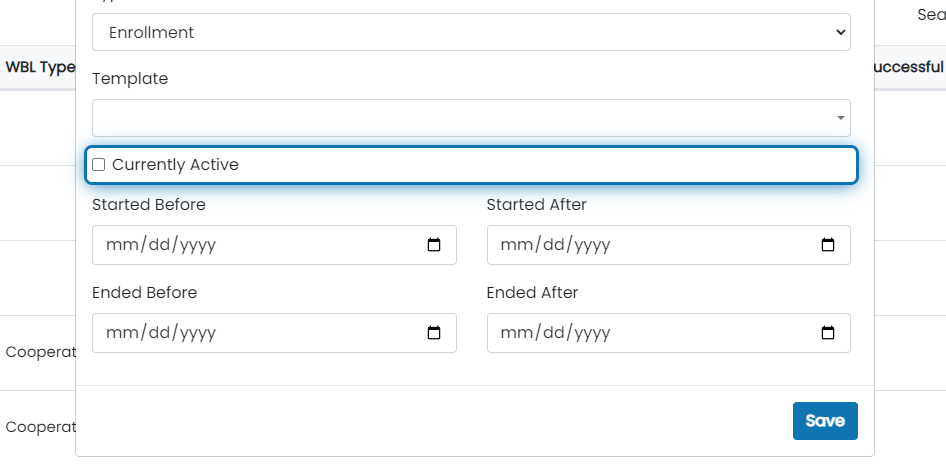This screenshot has height=465, width=946.
Task: Select the day segment in Started After
Action: [x=554, y=245]
